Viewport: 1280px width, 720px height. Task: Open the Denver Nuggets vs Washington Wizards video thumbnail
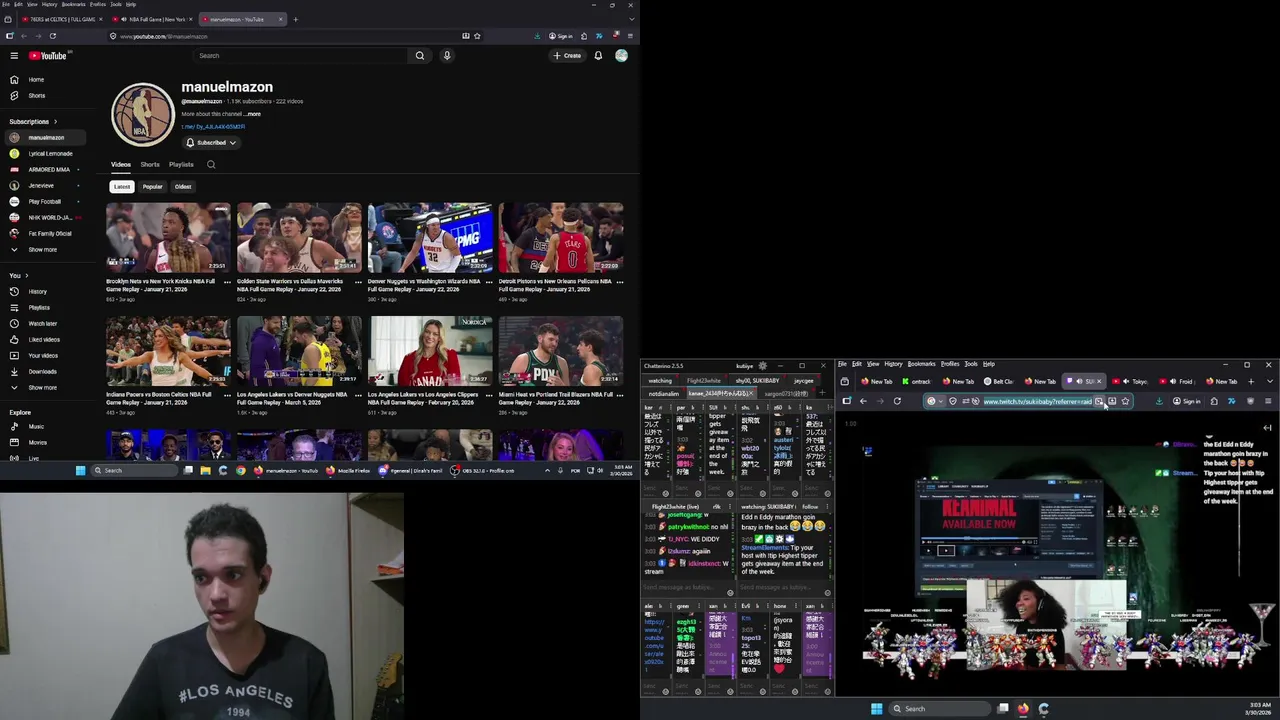pos(430,237)
